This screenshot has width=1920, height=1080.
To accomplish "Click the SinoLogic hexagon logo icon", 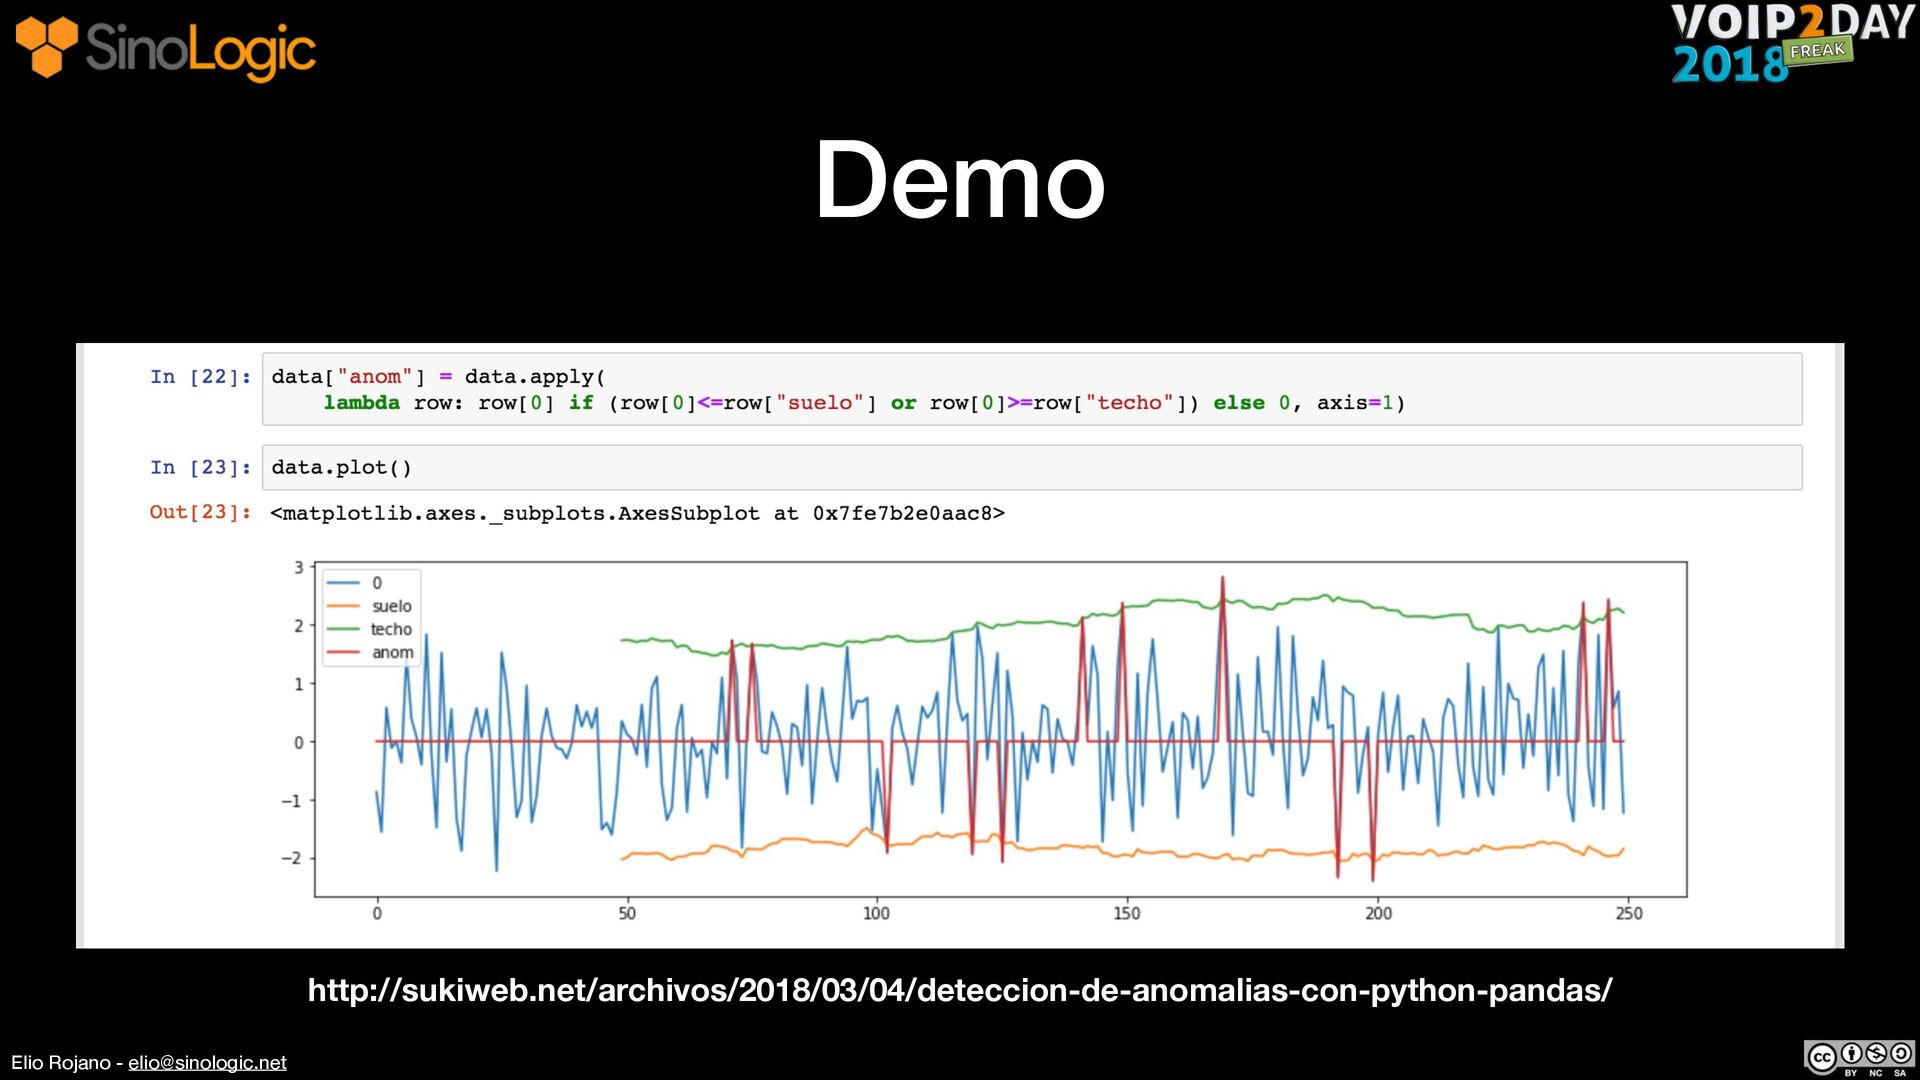I will [46, 46].
